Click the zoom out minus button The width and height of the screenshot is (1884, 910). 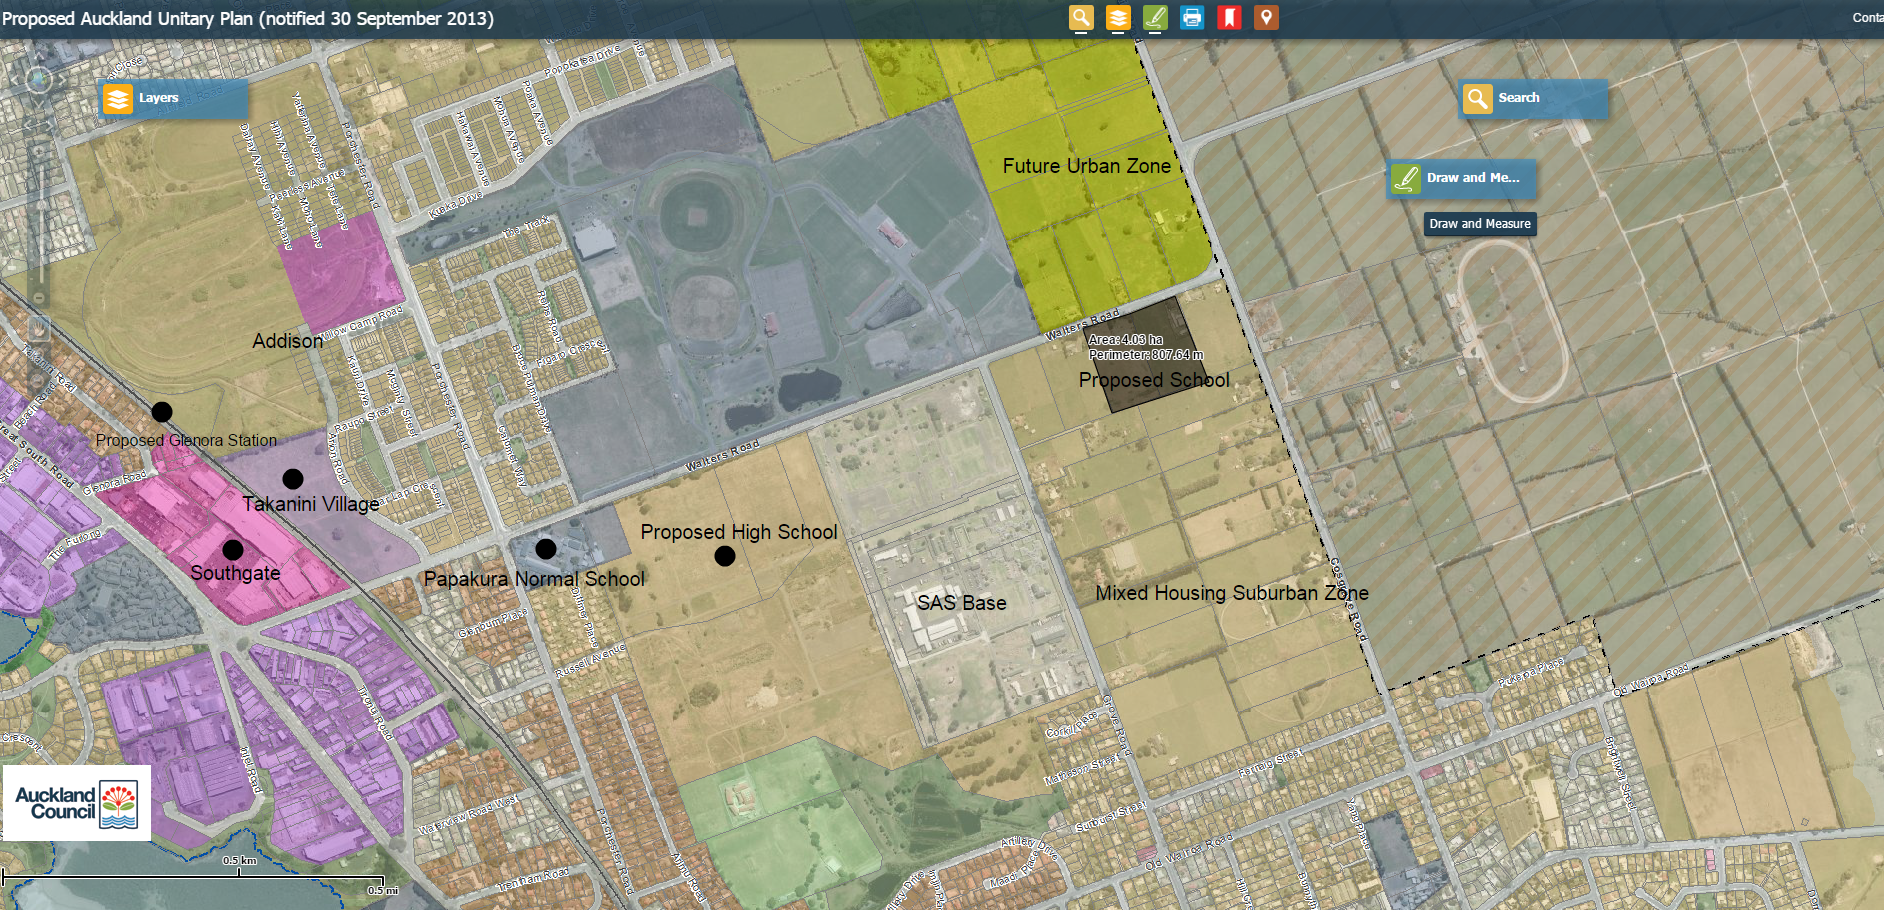tap(39, 297)
